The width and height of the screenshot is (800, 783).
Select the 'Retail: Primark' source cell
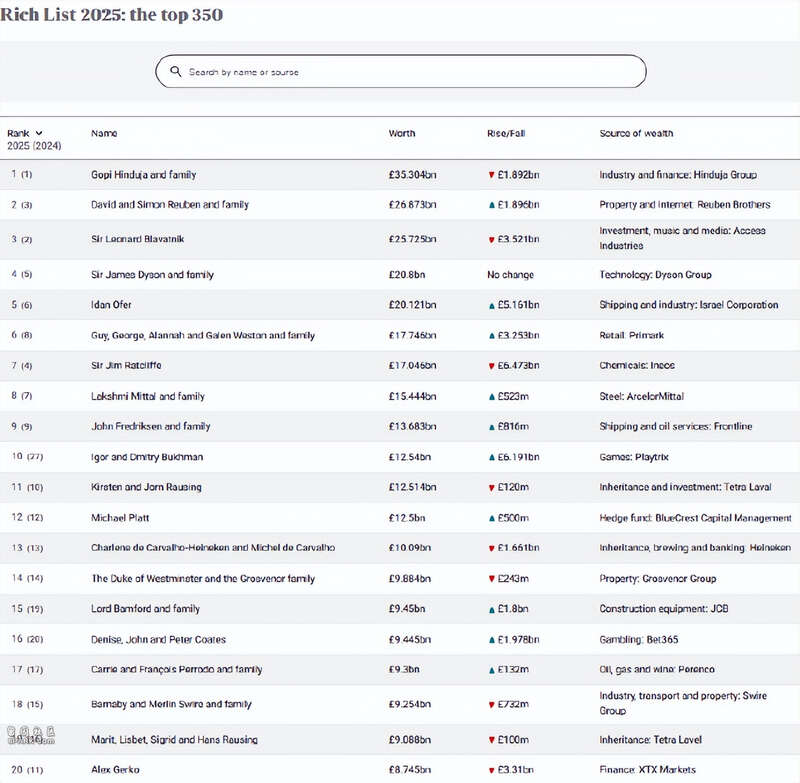(x=632, y=335)
